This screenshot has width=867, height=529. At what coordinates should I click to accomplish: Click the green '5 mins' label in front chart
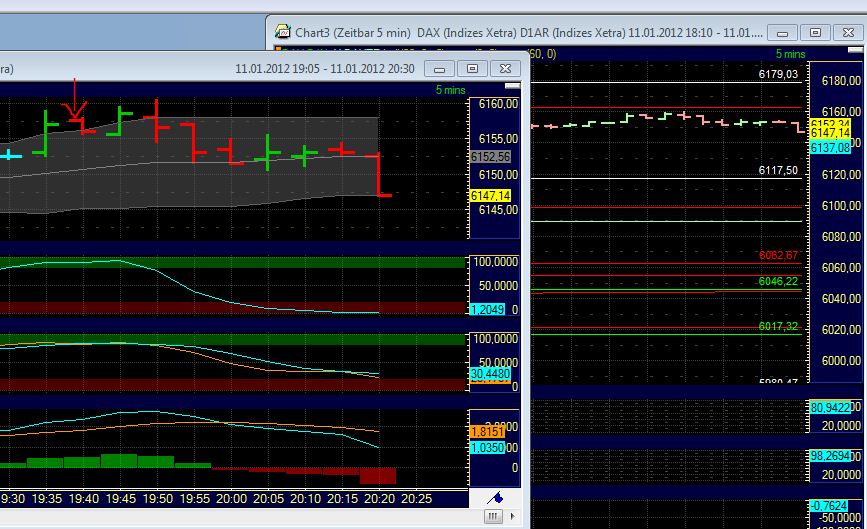click(450, 90)
